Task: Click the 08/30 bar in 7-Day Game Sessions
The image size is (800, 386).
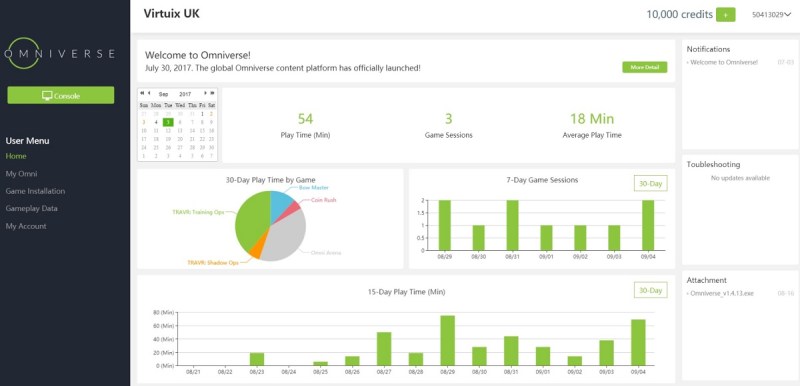Action: pyautogui.click(x=478, y=238)
